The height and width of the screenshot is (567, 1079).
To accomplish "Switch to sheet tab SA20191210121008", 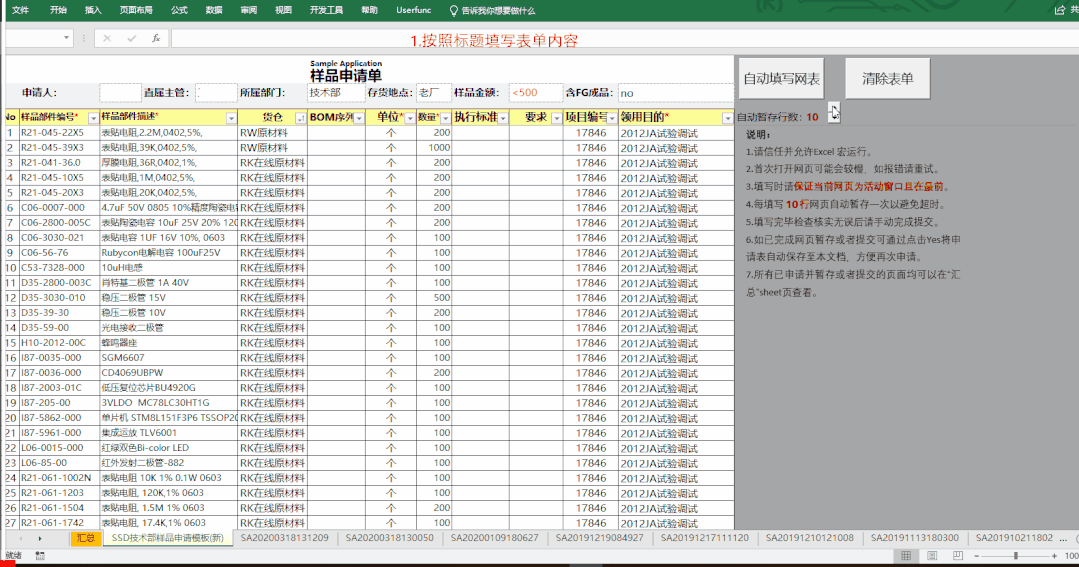I will coord(810,538).
